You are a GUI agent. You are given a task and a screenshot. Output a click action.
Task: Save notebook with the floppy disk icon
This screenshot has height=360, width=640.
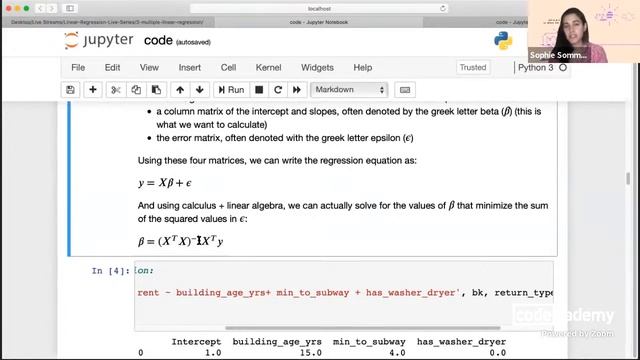click(70, 90)
